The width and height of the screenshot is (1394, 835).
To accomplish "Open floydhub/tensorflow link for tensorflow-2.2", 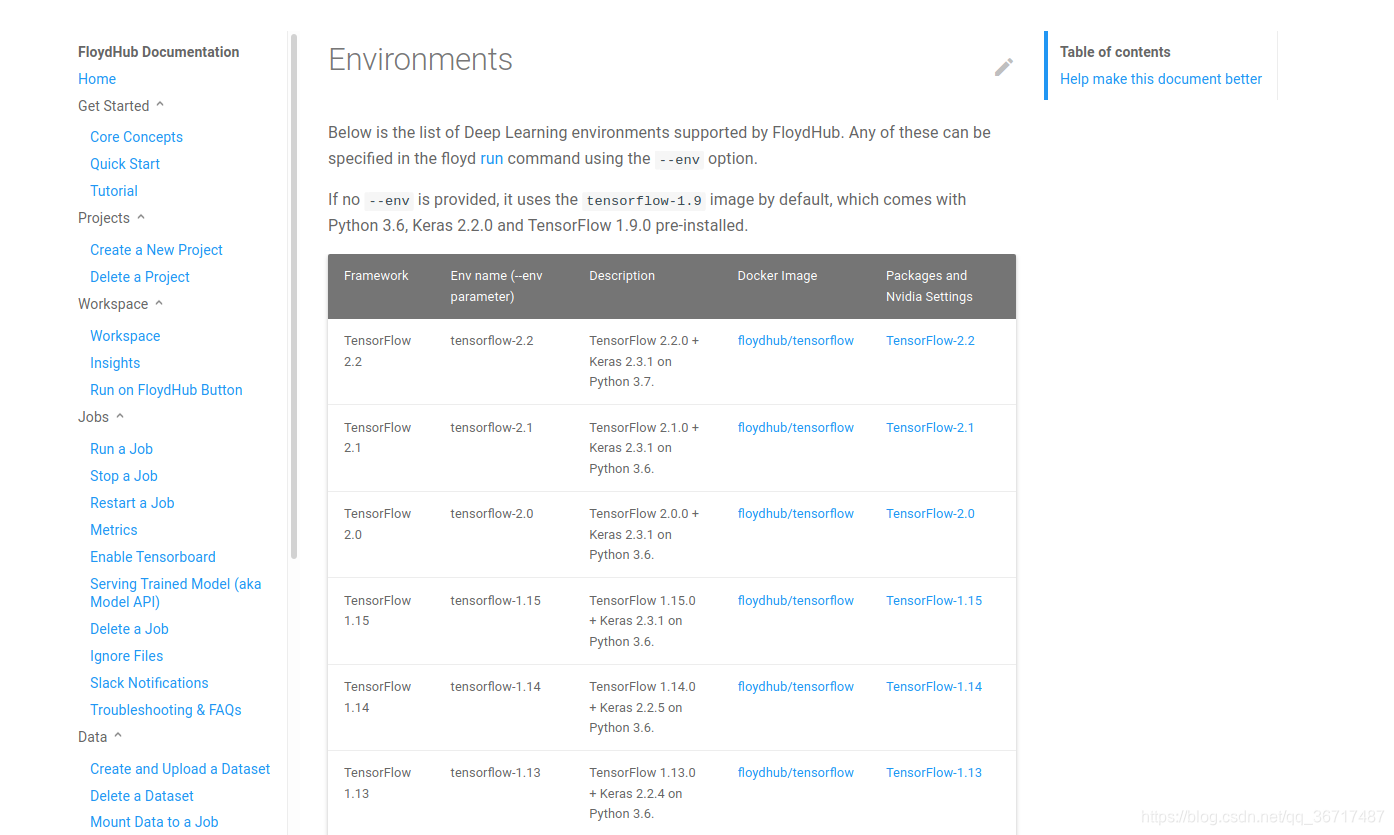I will [x=796, y=341].
